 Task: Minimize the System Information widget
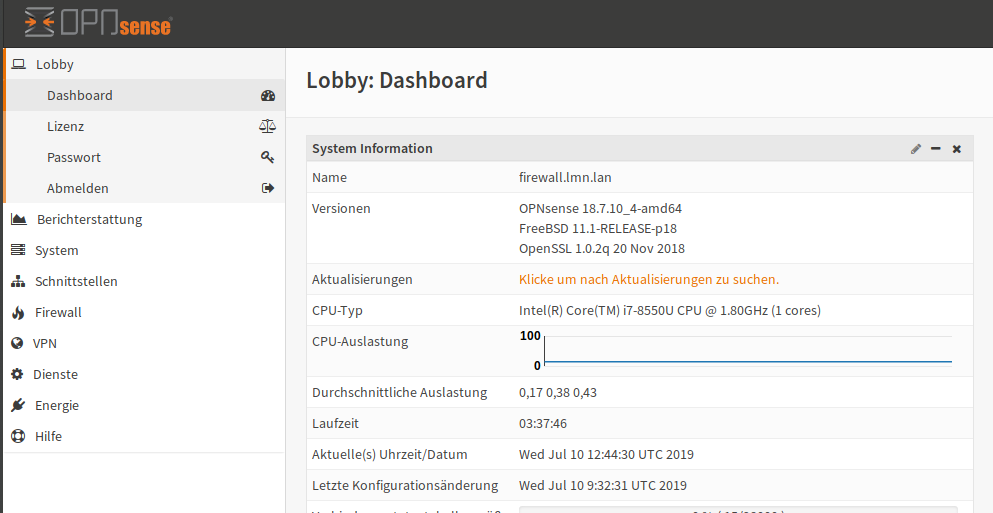936,149
